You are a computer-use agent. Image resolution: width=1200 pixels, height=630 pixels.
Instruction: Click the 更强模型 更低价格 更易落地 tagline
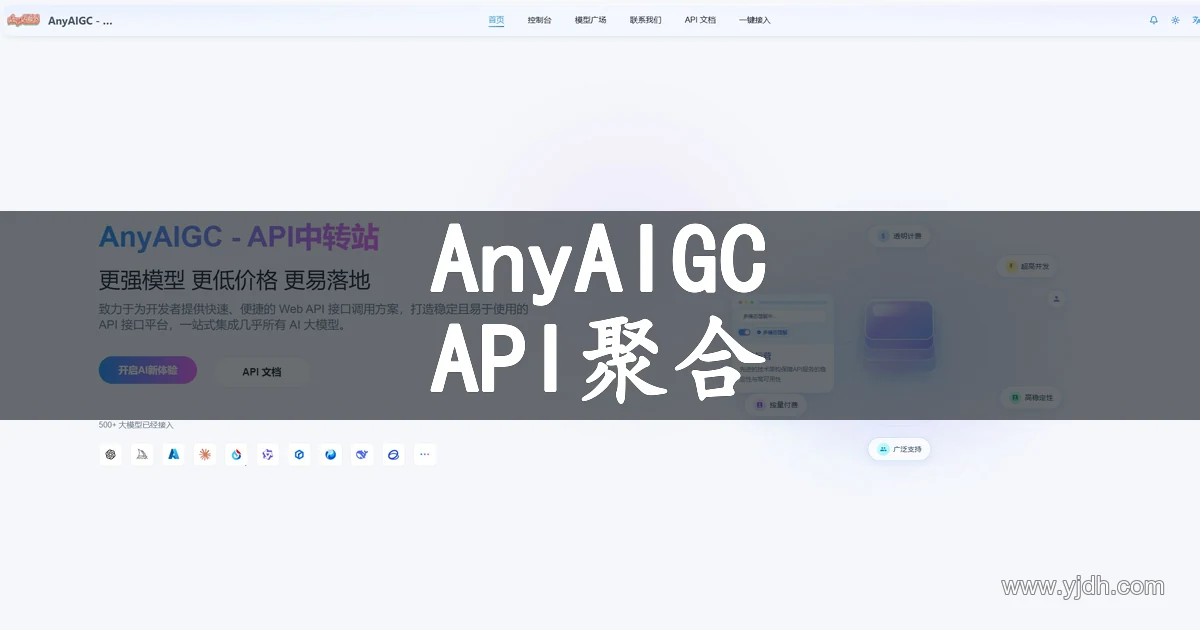(x=234, y=280)
